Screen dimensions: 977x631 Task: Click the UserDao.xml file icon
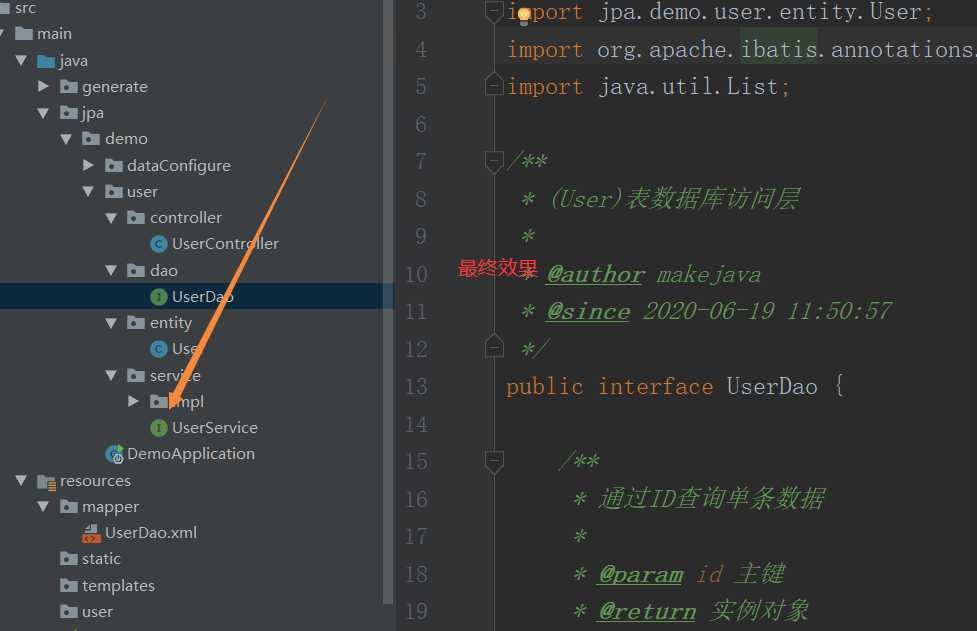(x=91, y=533)
